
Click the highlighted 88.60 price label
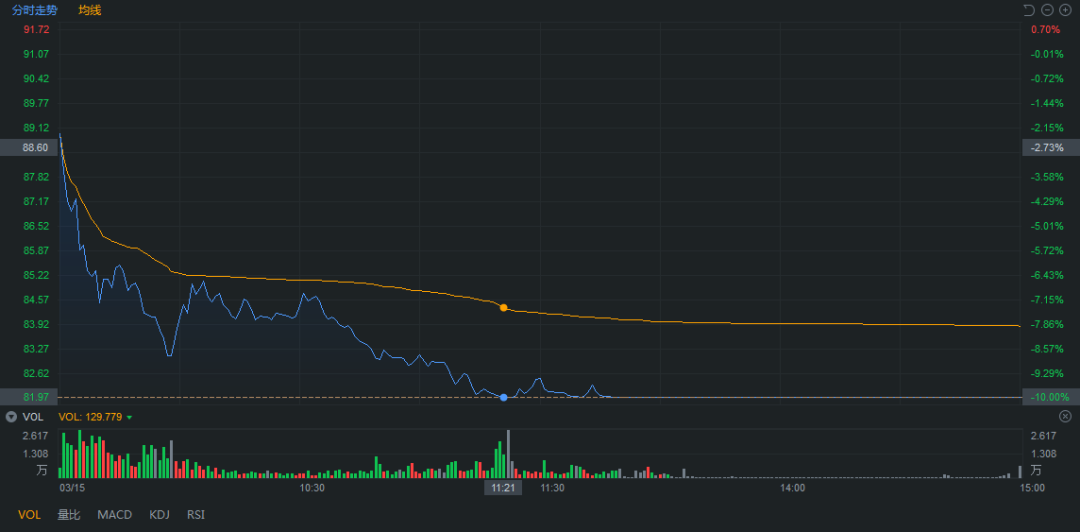pos(29,147)
